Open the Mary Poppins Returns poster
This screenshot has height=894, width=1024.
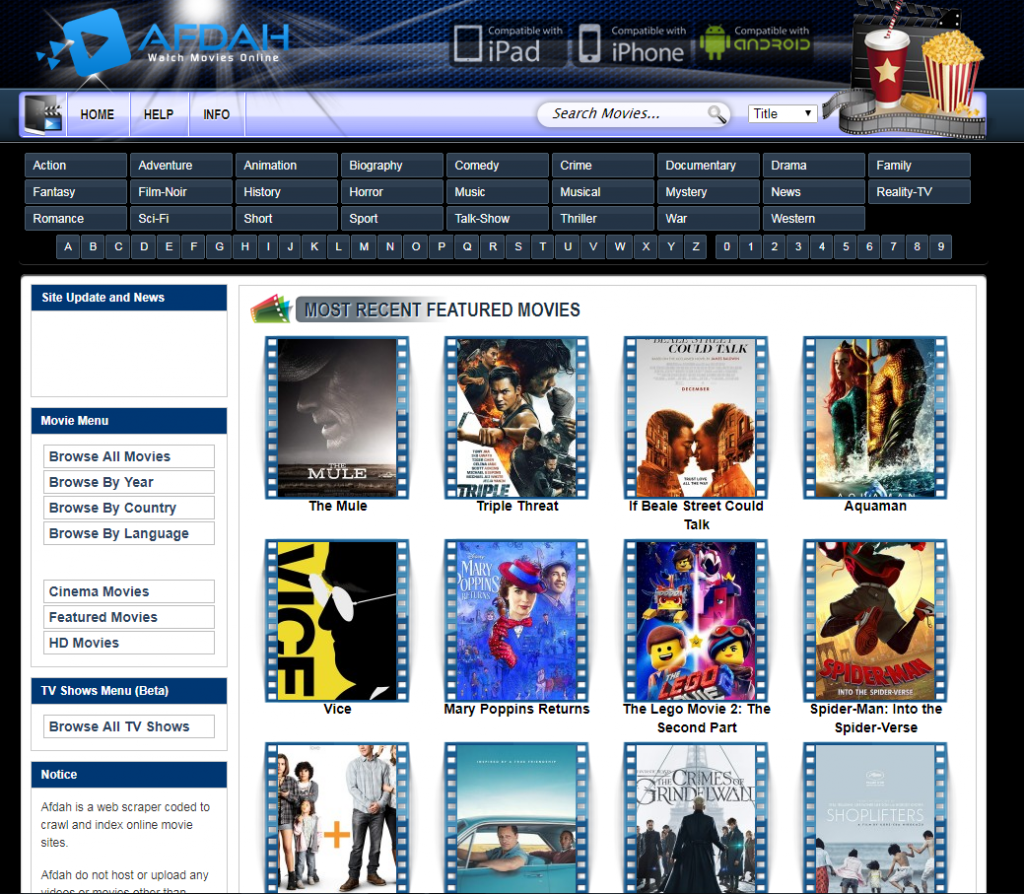517,620
